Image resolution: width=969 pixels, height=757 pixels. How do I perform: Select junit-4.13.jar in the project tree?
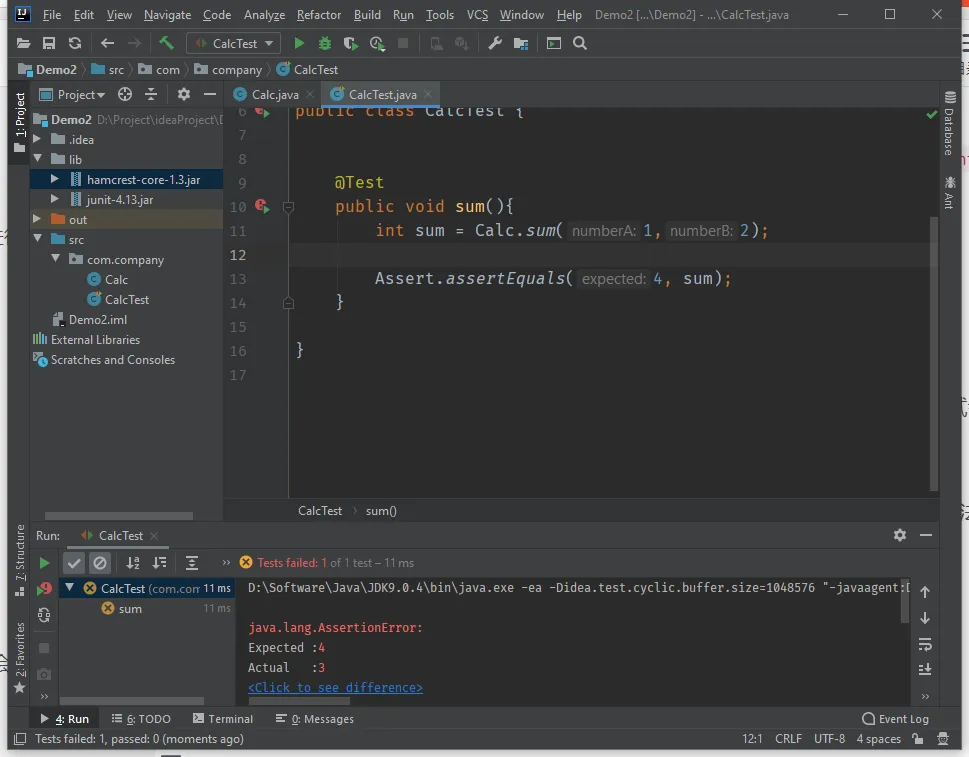pos(119,199)
